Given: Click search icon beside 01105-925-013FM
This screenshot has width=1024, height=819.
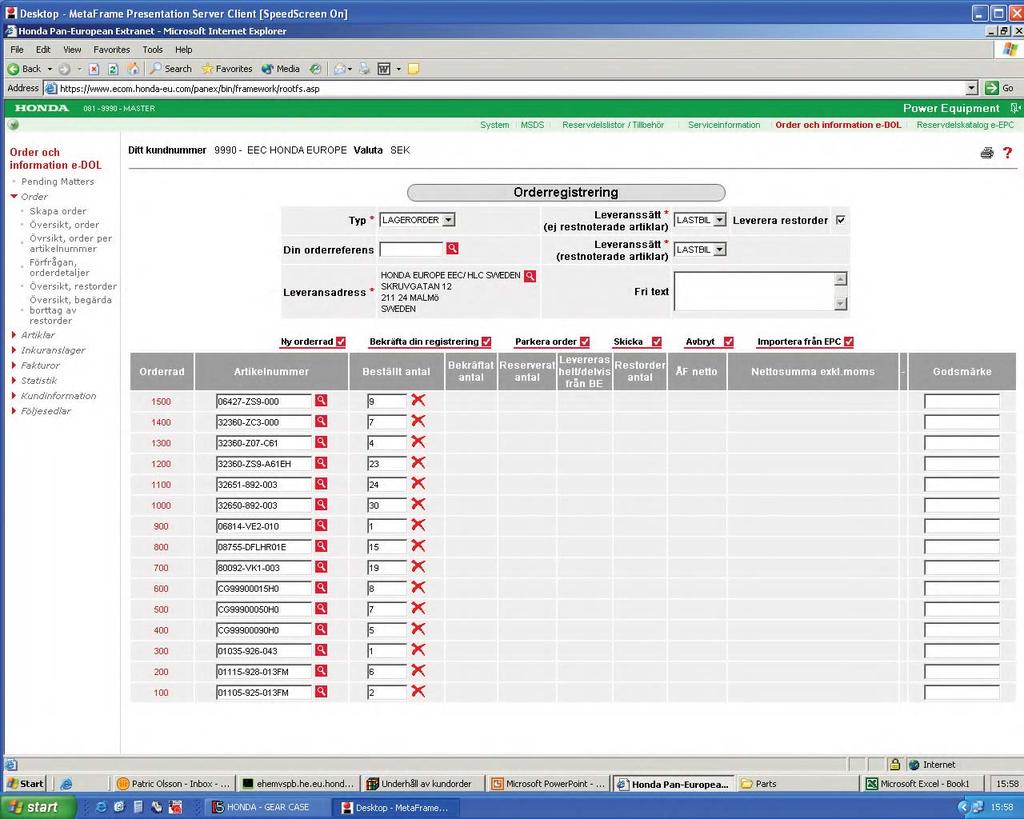Looking at the screenshot, I should coord(321,691).
